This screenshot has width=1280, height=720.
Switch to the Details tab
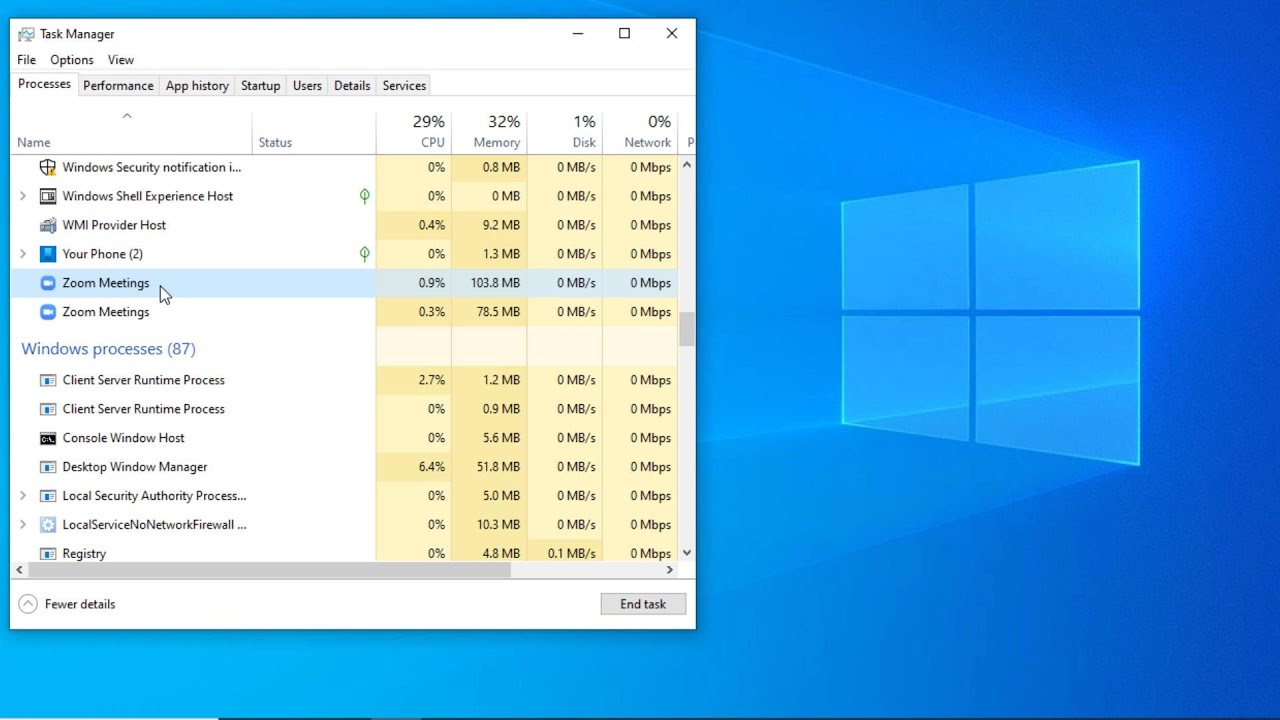pyautogui.click(x=352, y=86)
